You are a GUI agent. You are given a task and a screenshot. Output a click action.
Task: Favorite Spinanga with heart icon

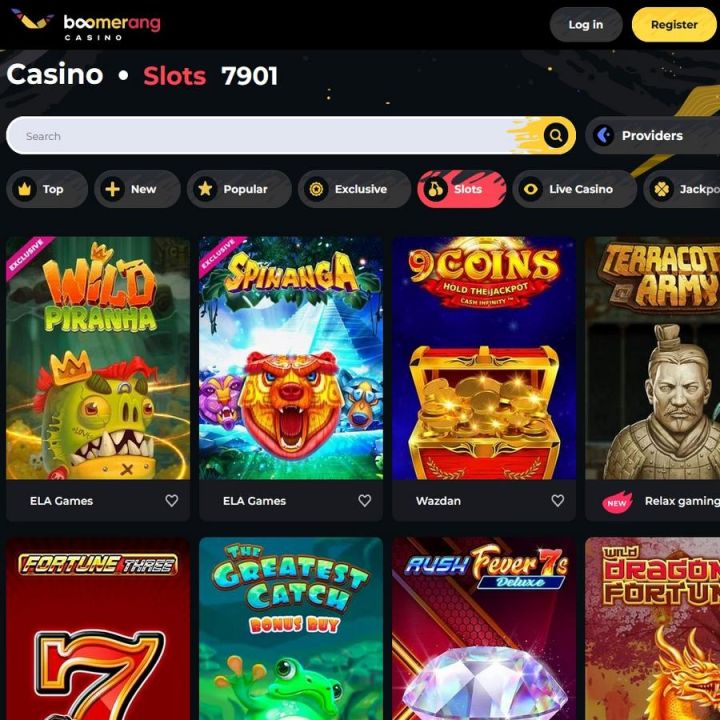point(365,501)
